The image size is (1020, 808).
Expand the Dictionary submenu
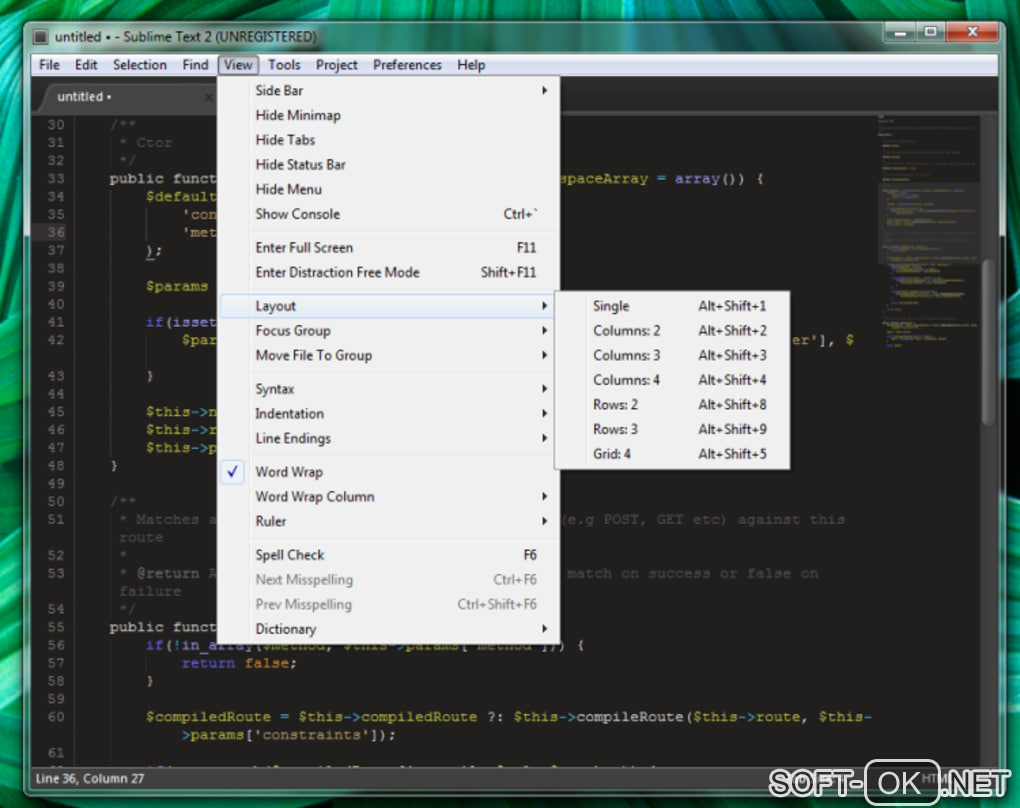coord(388,629)
